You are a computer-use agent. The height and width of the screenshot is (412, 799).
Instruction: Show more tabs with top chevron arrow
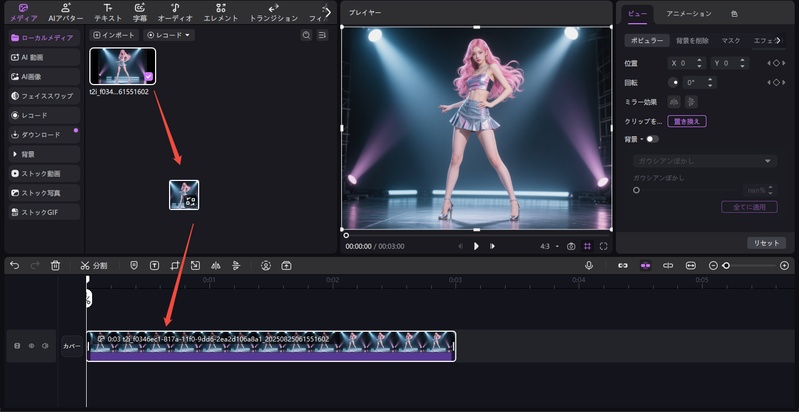coord(328,12)
